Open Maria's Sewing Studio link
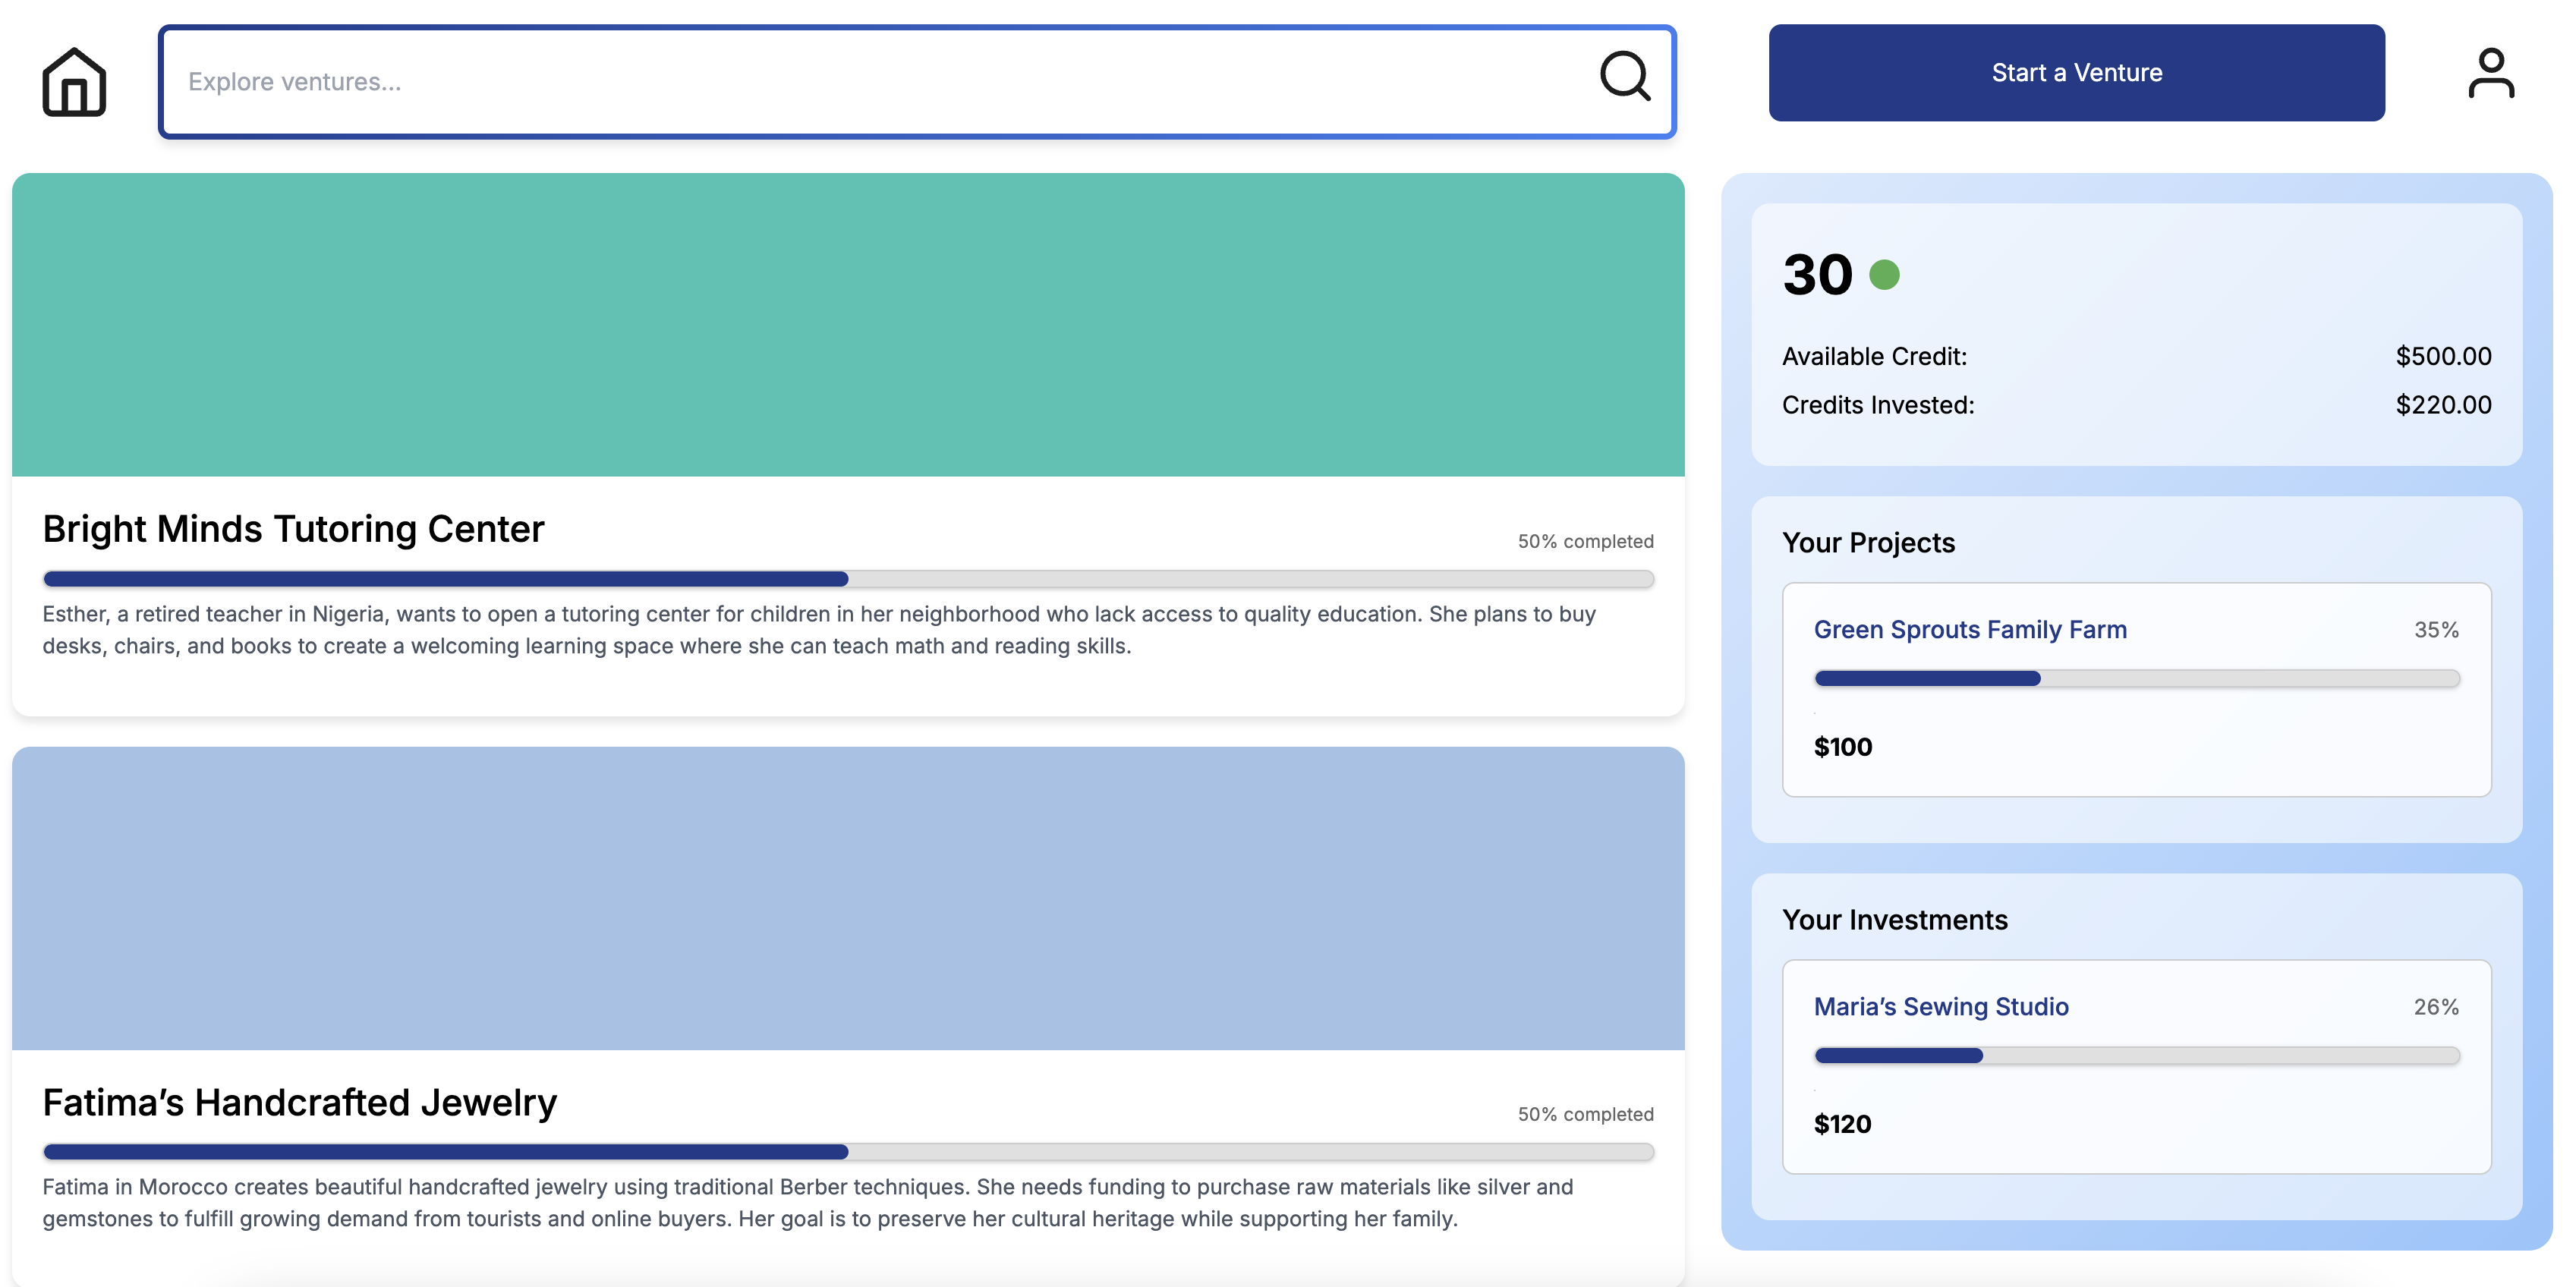 (1940, 1006)
